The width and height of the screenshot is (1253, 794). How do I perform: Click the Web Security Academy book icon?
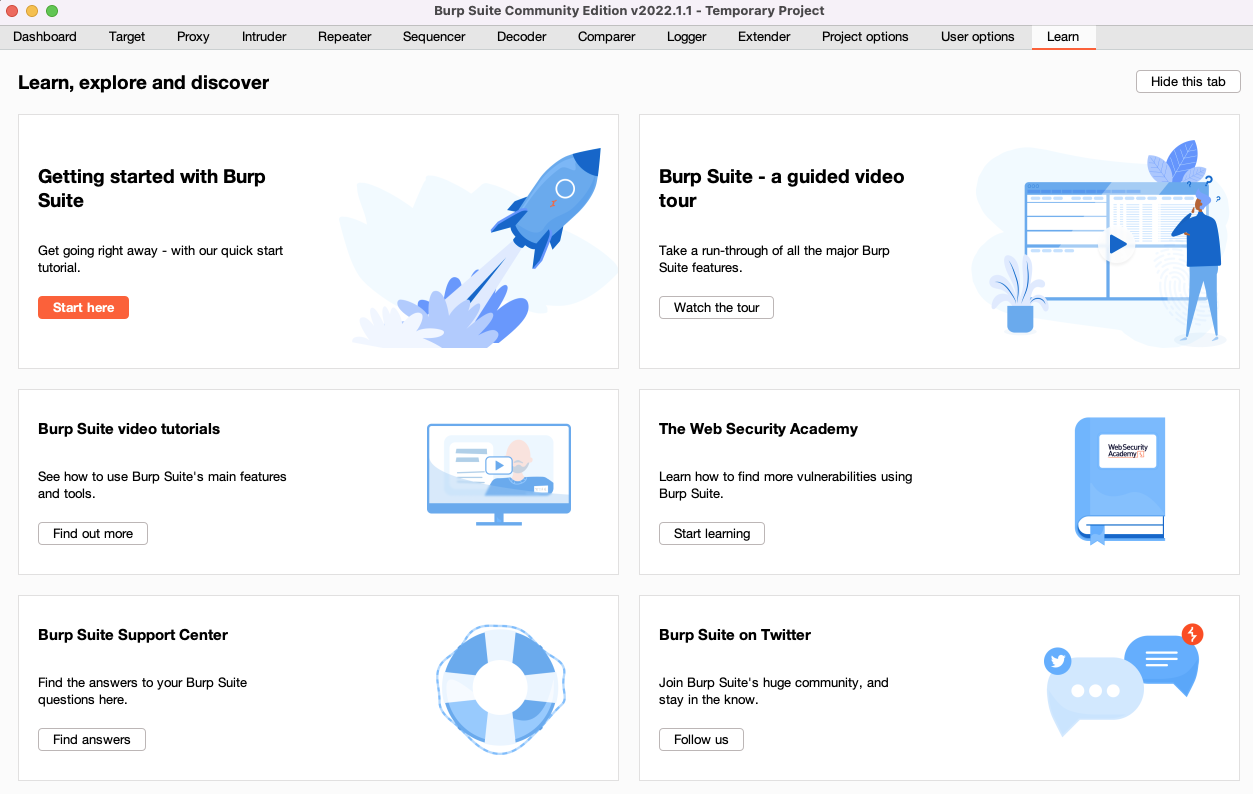coord(1120,478)
